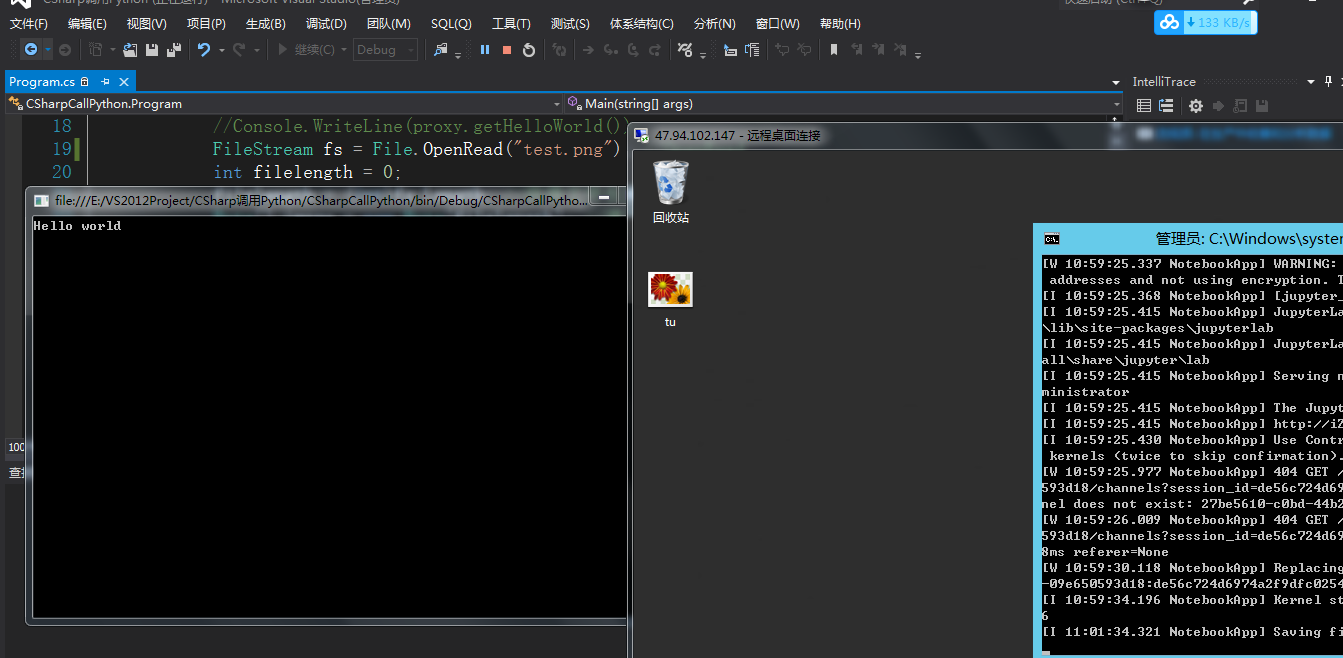
Task: Click the Decrease Indent toolbar icon
Action: (730, 49)
